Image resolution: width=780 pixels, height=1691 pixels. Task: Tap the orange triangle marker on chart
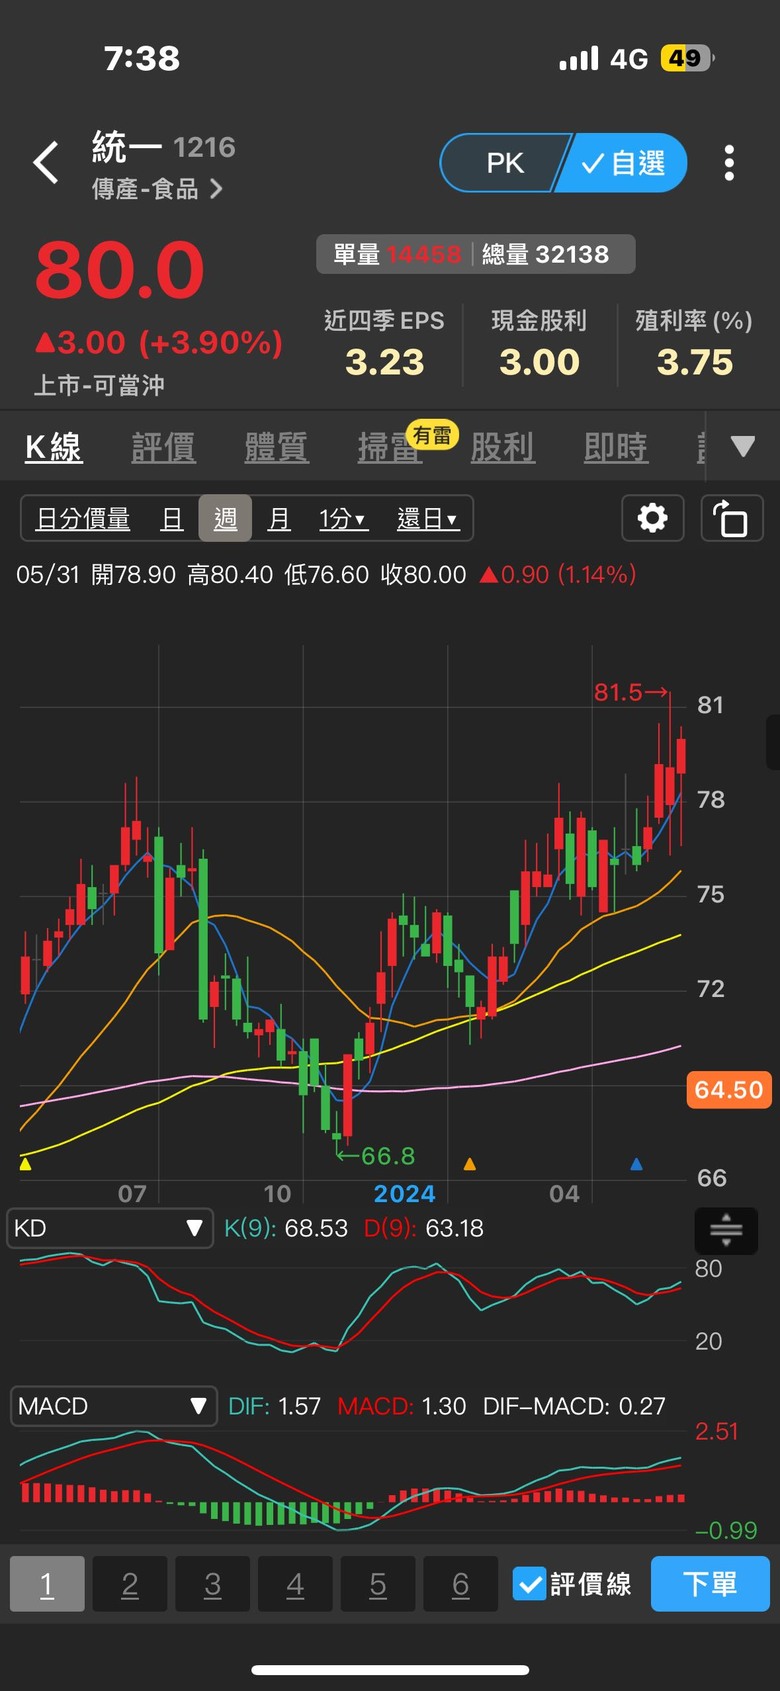click(x=470, y=1163)
